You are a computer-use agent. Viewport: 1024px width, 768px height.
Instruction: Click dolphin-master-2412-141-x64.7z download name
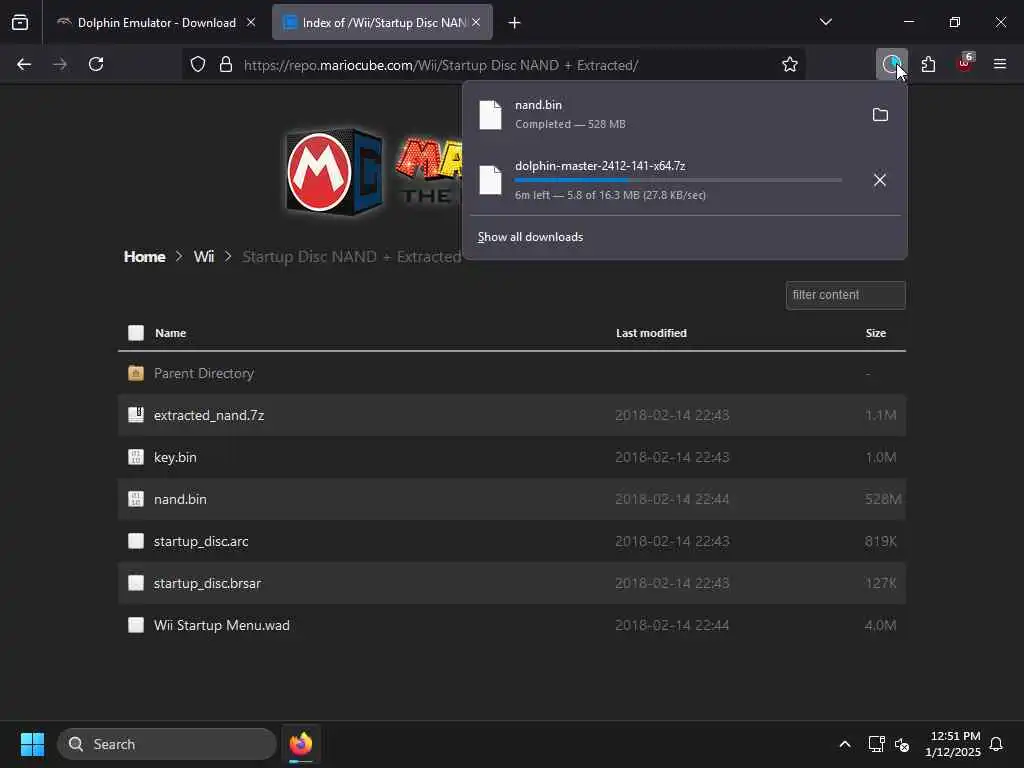click(600, 166)
